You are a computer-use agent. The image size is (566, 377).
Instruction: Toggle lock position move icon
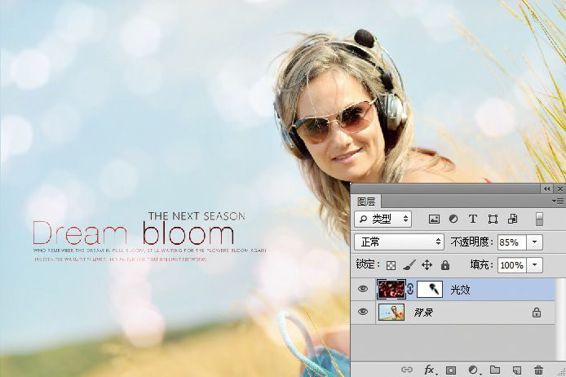pyautogui.click(x=427, y=265)
